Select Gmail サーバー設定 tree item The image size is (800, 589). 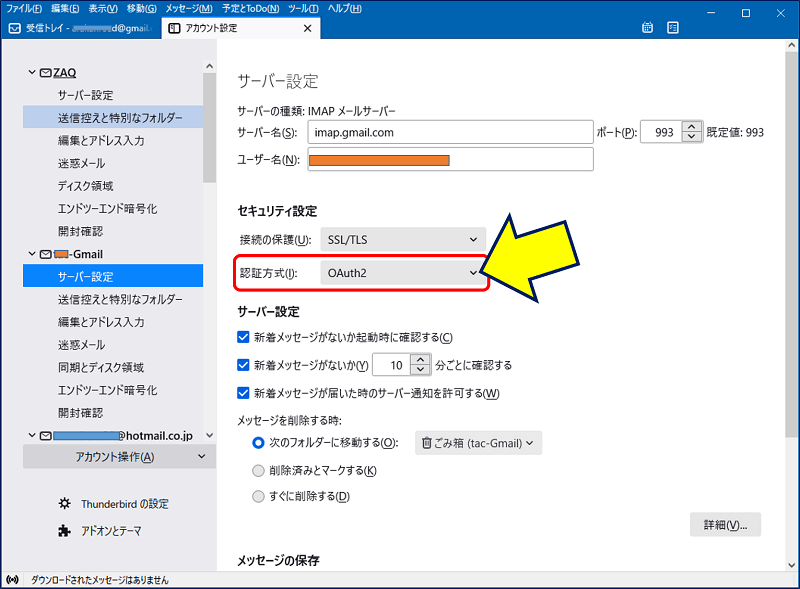pos(113,276)
